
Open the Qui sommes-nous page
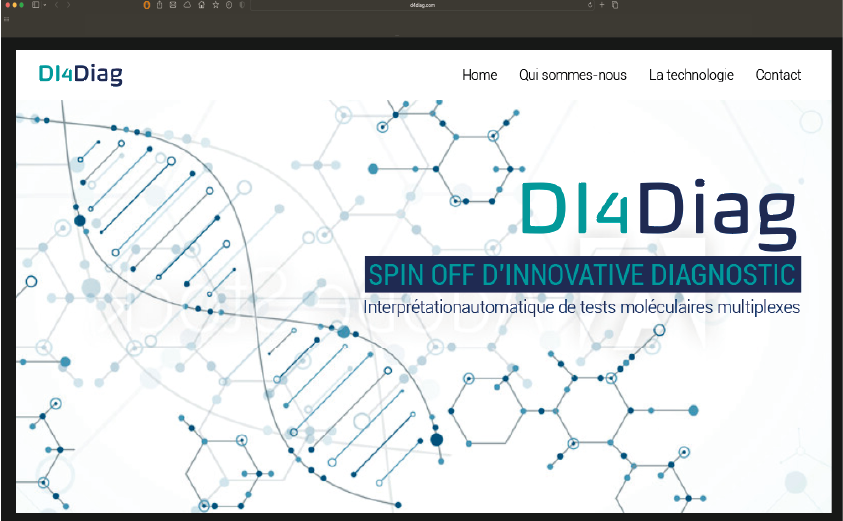point(572,75)
